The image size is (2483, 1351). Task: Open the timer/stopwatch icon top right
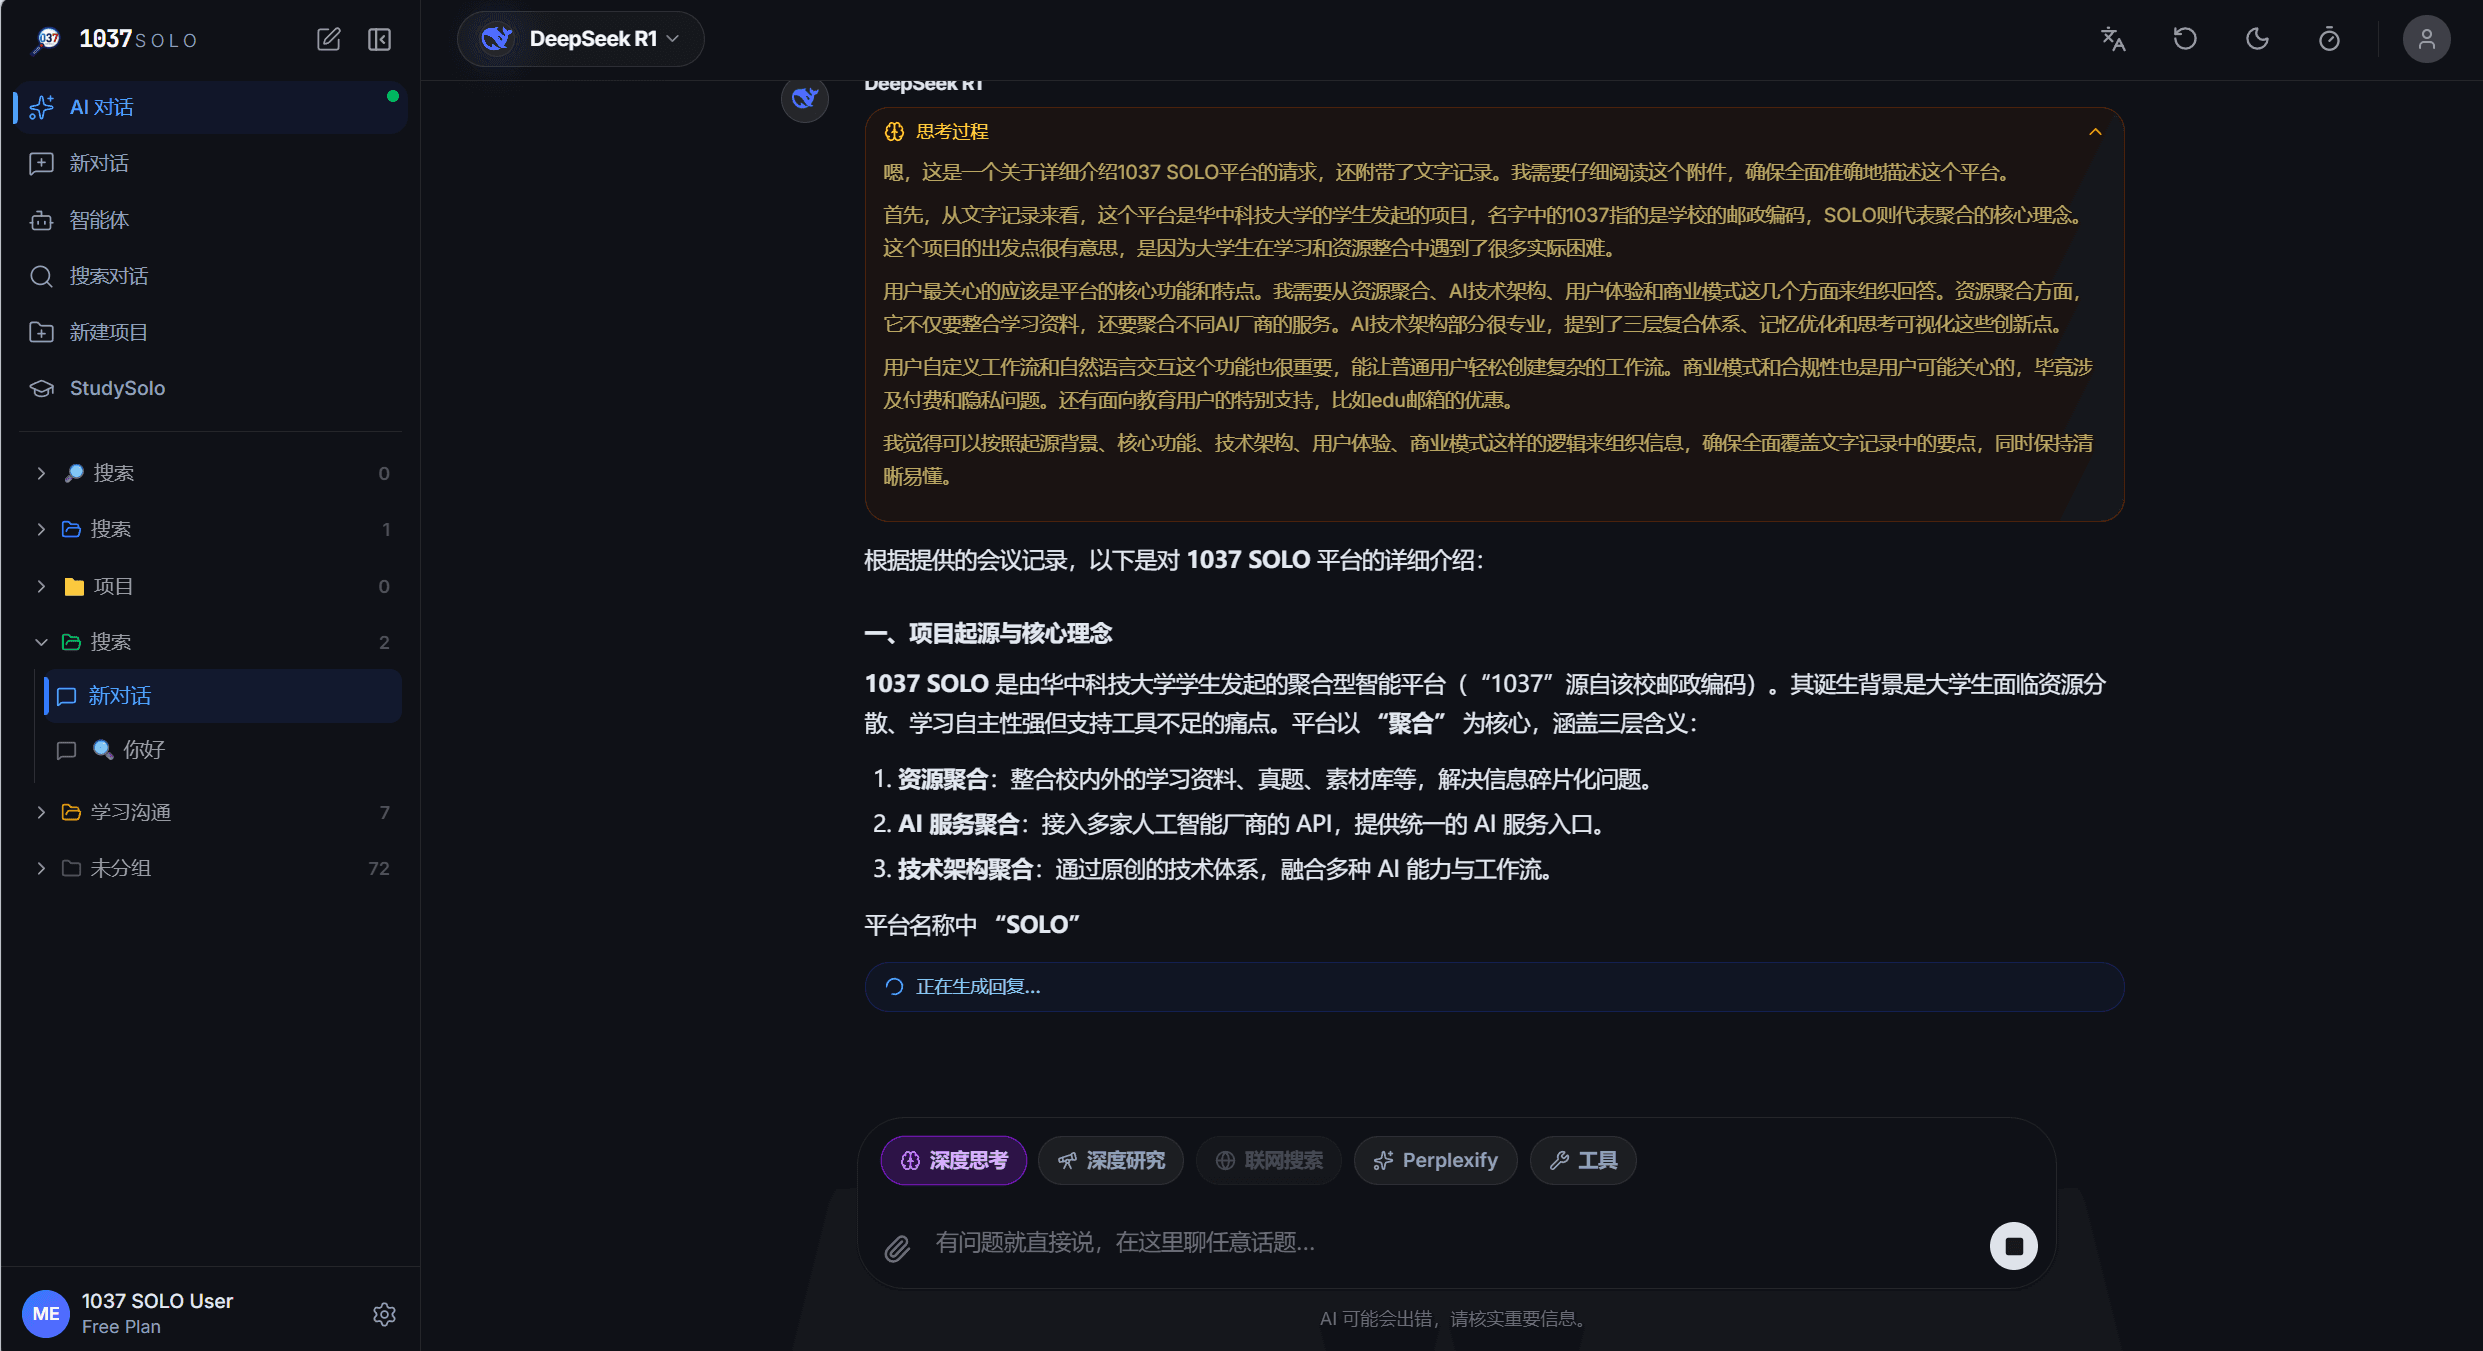[x=2330, y=38]
